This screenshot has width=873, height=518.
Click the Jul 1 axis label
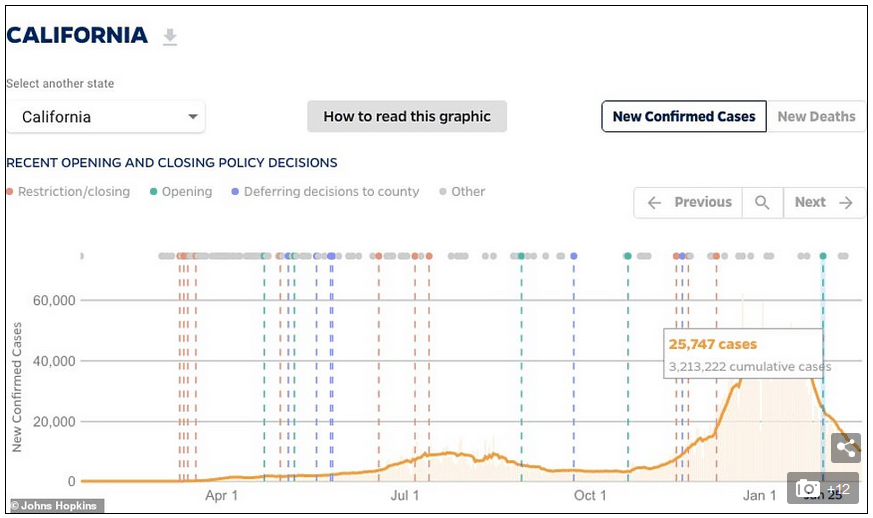tap(404, 496)
